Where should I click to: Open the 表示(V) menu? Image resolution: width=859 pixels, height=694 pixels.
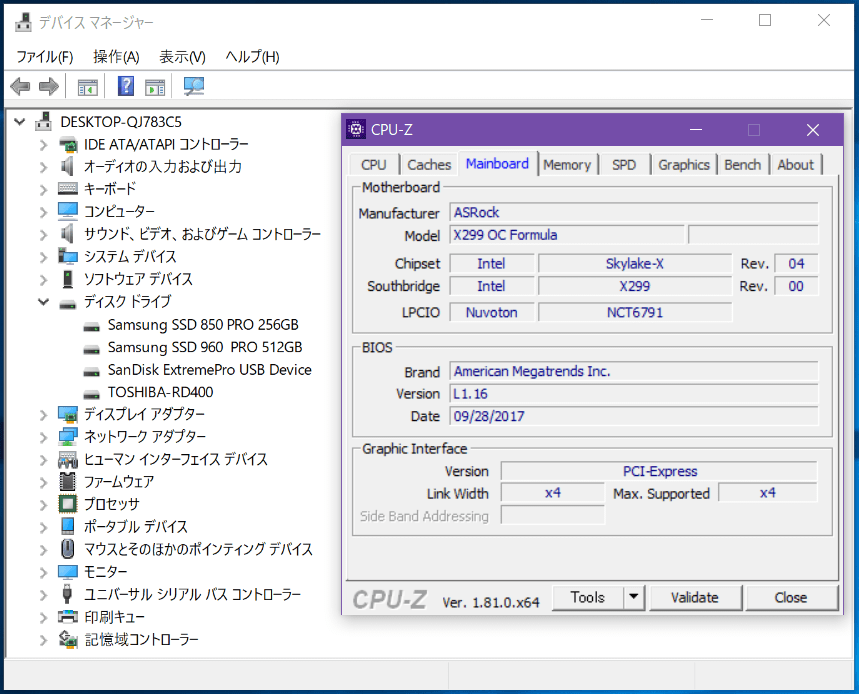click(182, 57)
